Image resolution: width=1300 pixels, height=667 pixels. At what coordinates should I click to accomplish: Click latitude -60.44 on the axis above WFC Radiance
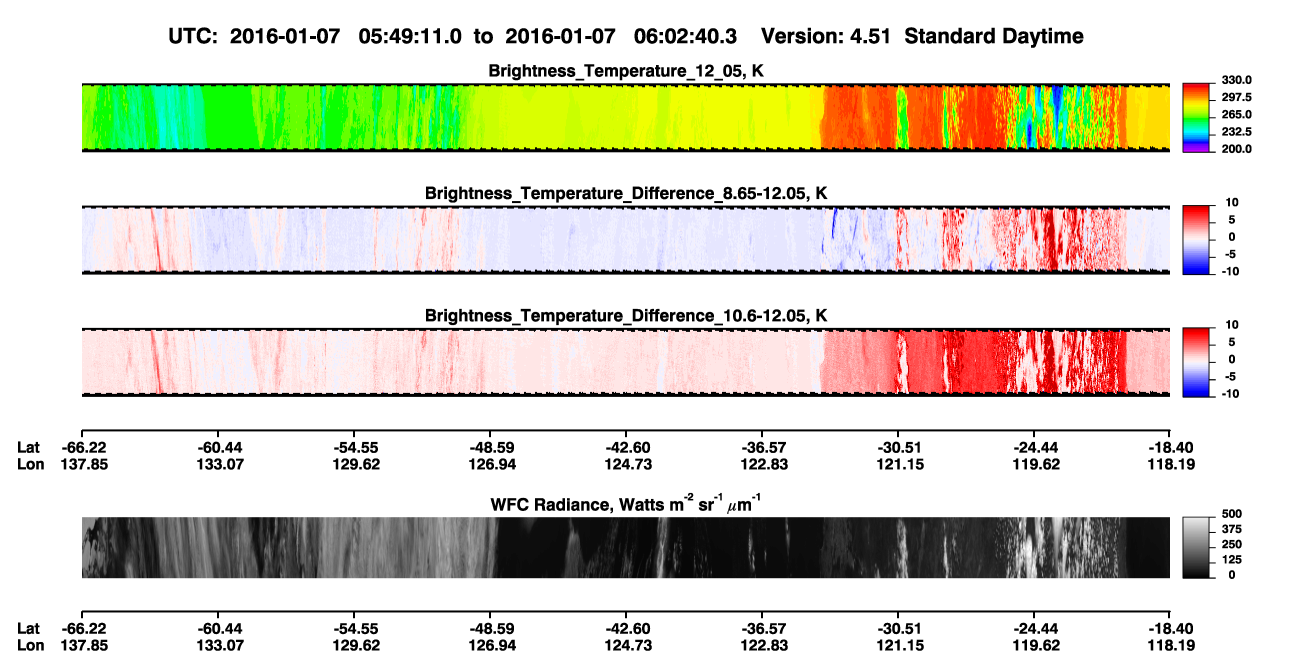(x=220, y=447)
